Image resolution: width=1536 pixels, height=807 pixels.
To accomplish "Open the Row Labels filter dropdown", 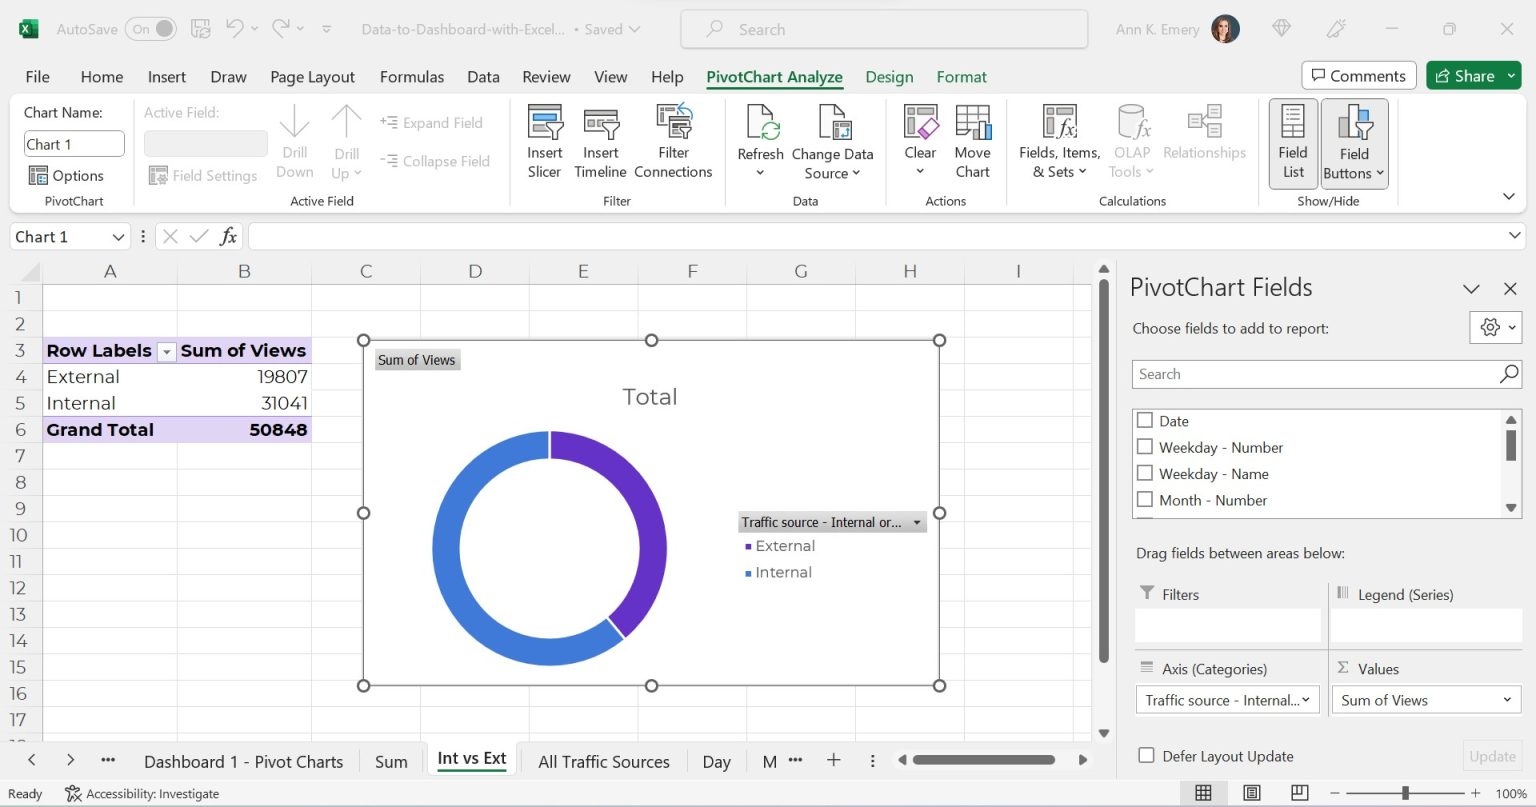I will (x=166, y=351).
